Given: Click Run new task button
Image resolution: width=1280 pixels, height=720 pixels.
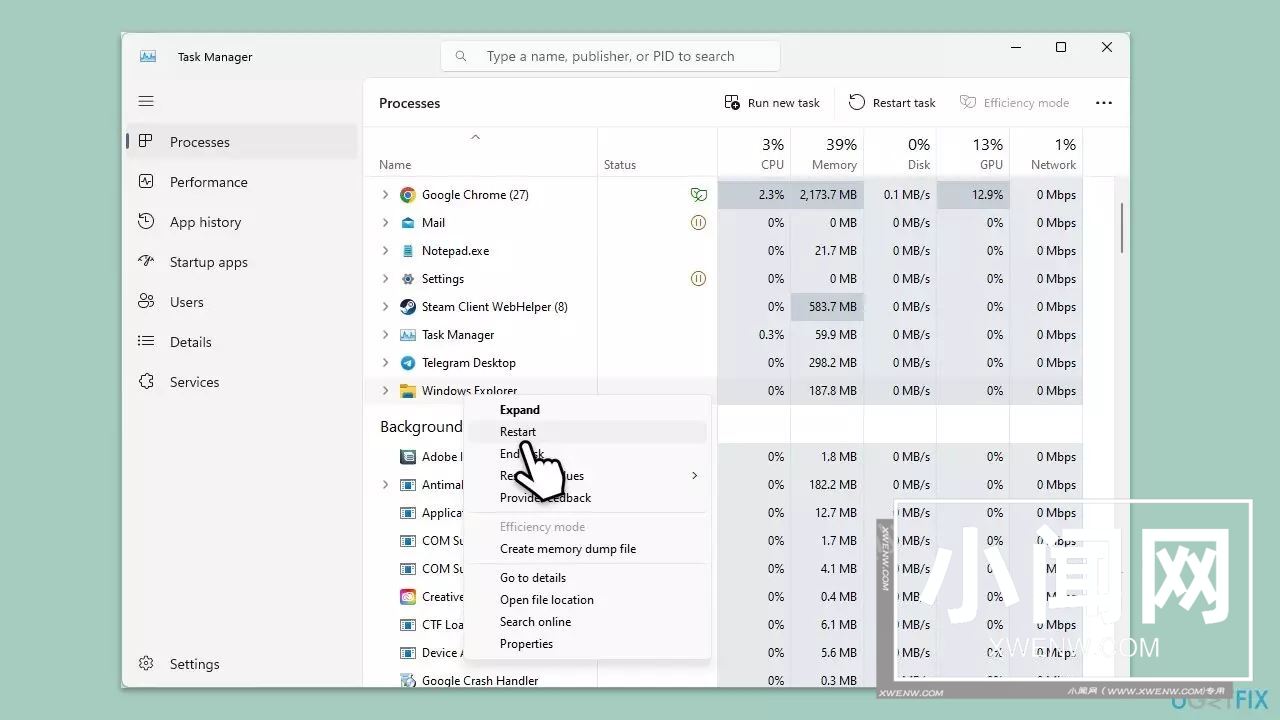Looking at the screenshot, I should point(772,103).
